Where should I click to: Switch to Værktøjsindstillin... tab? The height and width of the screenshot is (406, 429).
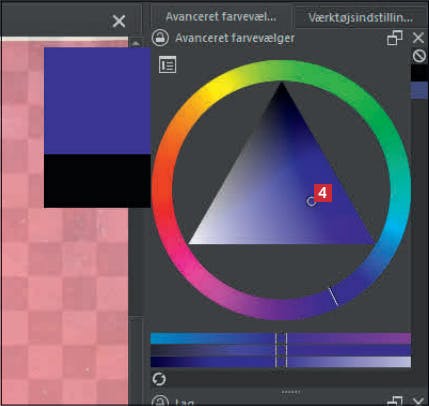pos(360,18)
